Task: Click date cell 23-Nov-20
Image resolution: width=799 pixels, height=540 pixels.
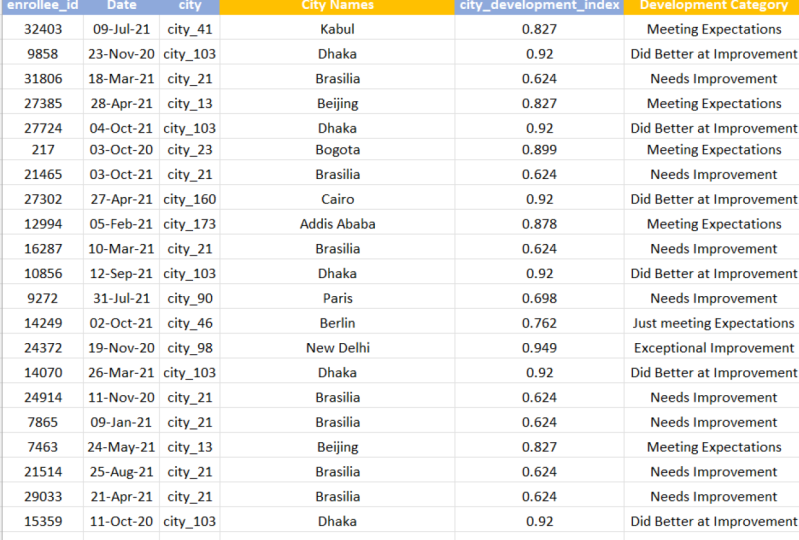Action: click(122, 54)
